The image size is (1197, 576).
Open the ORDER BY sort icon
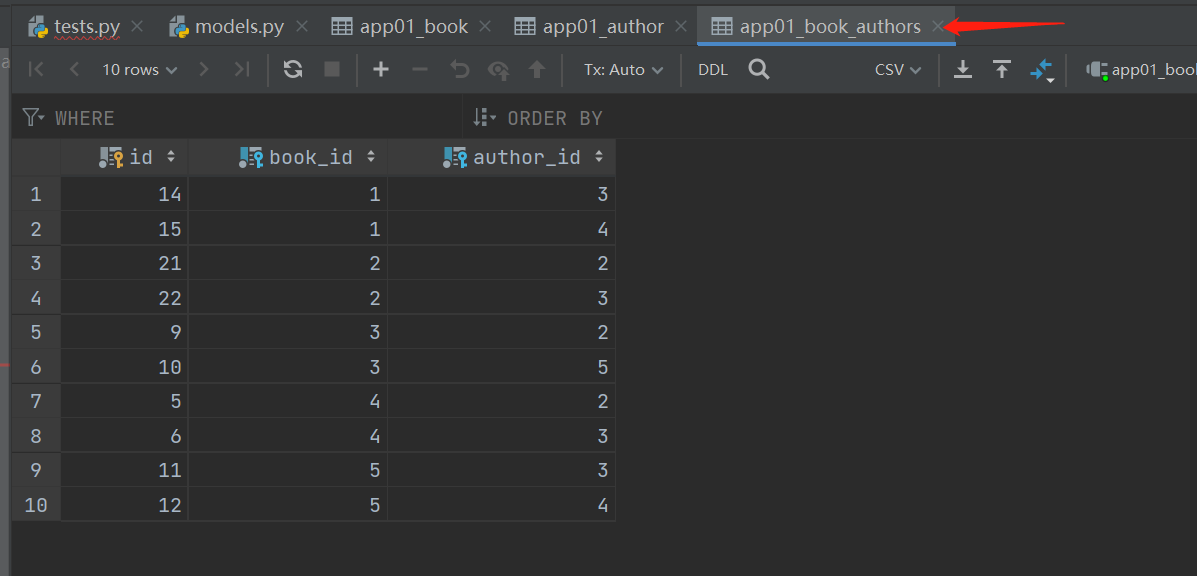click(x=484, y=117)
